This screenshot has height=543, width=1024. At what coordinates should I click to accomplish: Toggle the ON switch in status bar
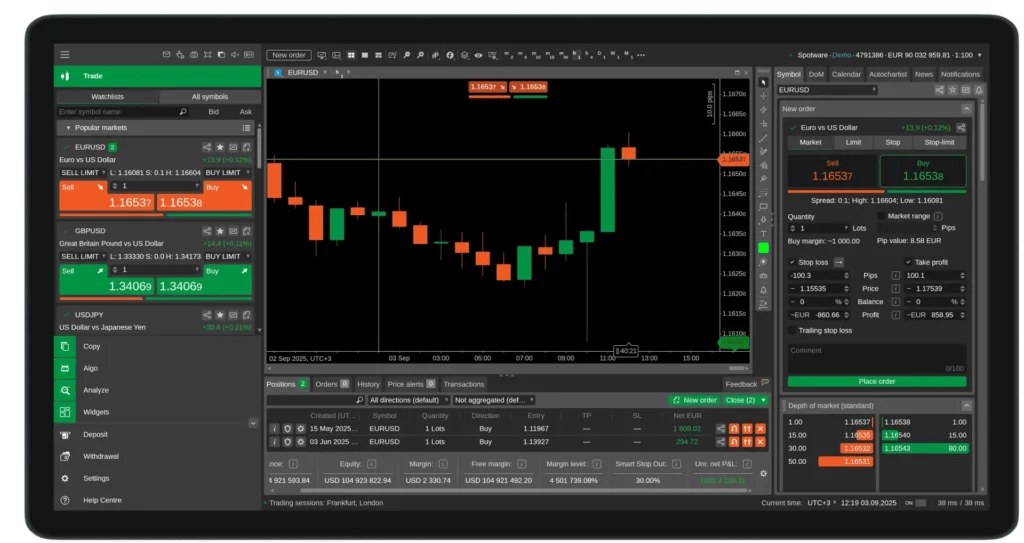(x=921, y=503)
